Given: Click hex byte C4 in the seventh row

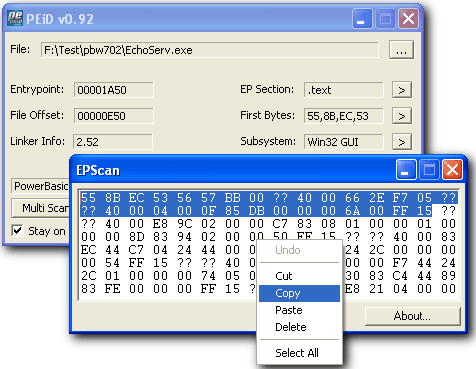Looking at the screenshot, I should click(x=401, y=276).
